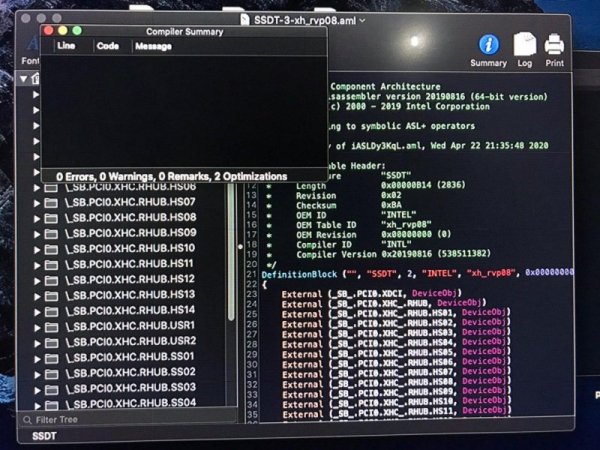This screenshot has width=600, height=450.
Task: Click the folder icon of SS01 row
Action: (x=51, y=359)
